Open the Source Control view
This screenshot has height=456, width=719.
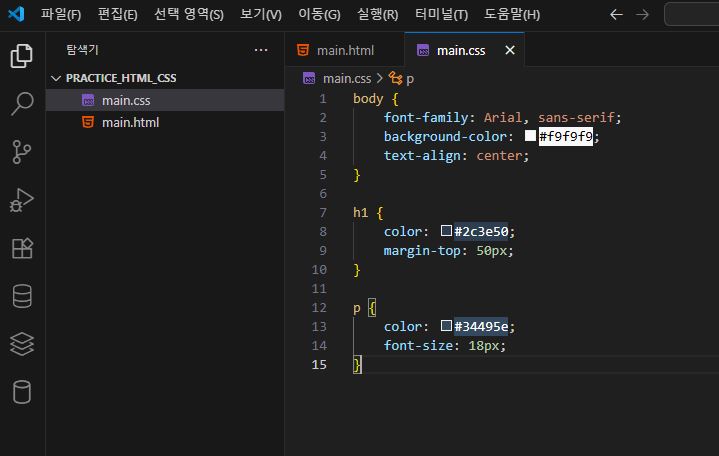(22, 152)
